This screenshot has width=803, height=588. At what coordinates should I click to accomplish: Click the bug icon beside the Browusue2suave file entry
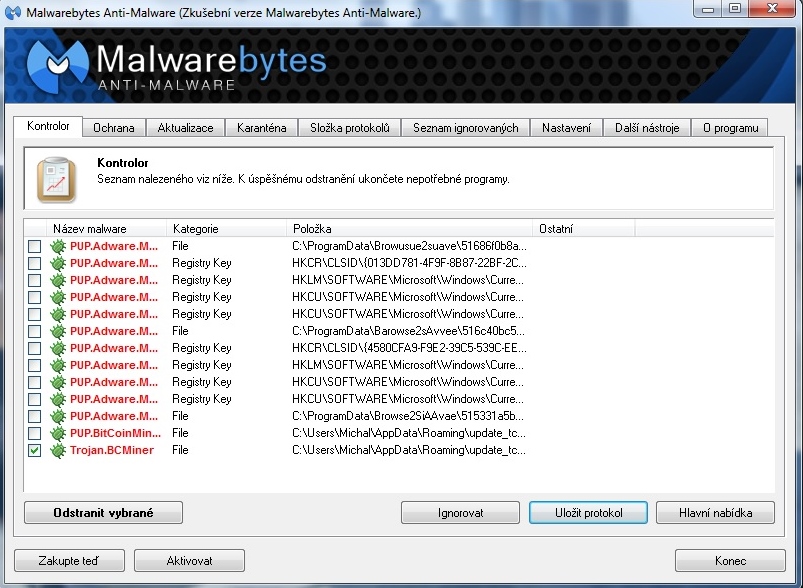(x=58, y=246)
